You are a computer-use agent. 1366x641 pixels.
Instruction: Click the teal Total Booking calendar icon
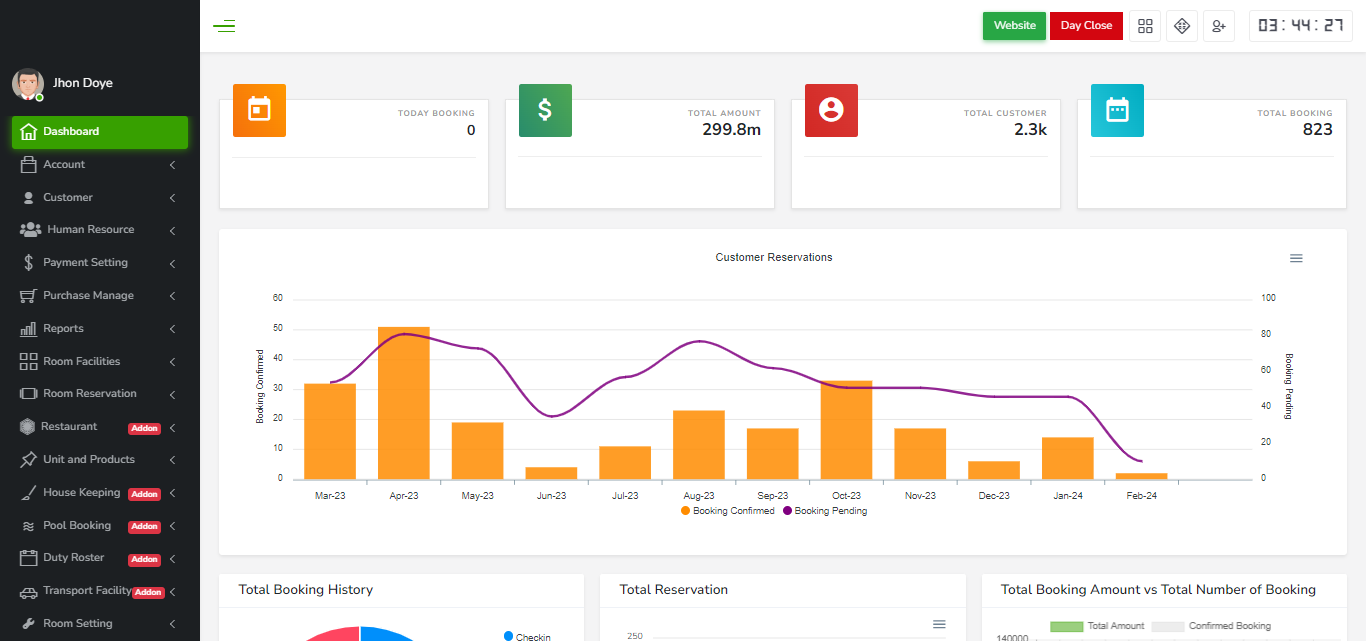click(1117, 110)
